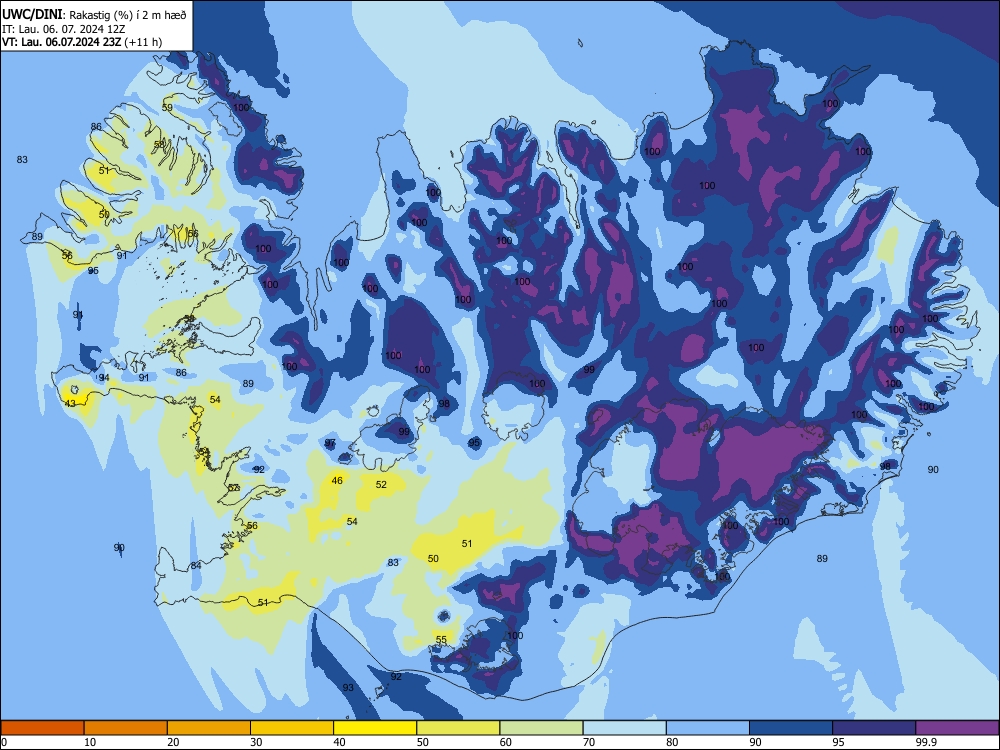The height and width of the screenshot is (750, 1000).
Task: Choose the purple legend swatch above 99.9
Action: tap(957, 728)
